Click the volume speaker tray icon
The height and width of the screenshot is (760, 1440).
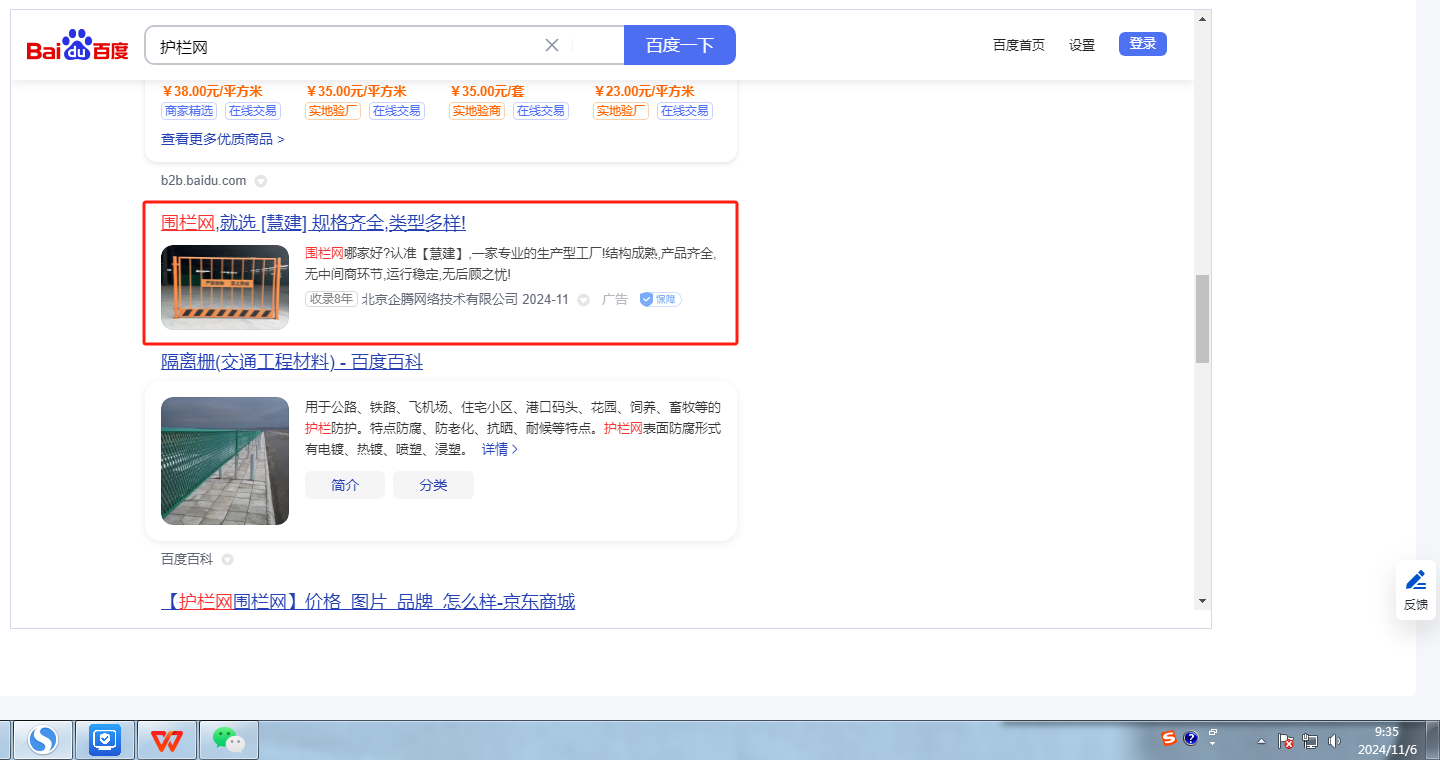click(1334, 741)
